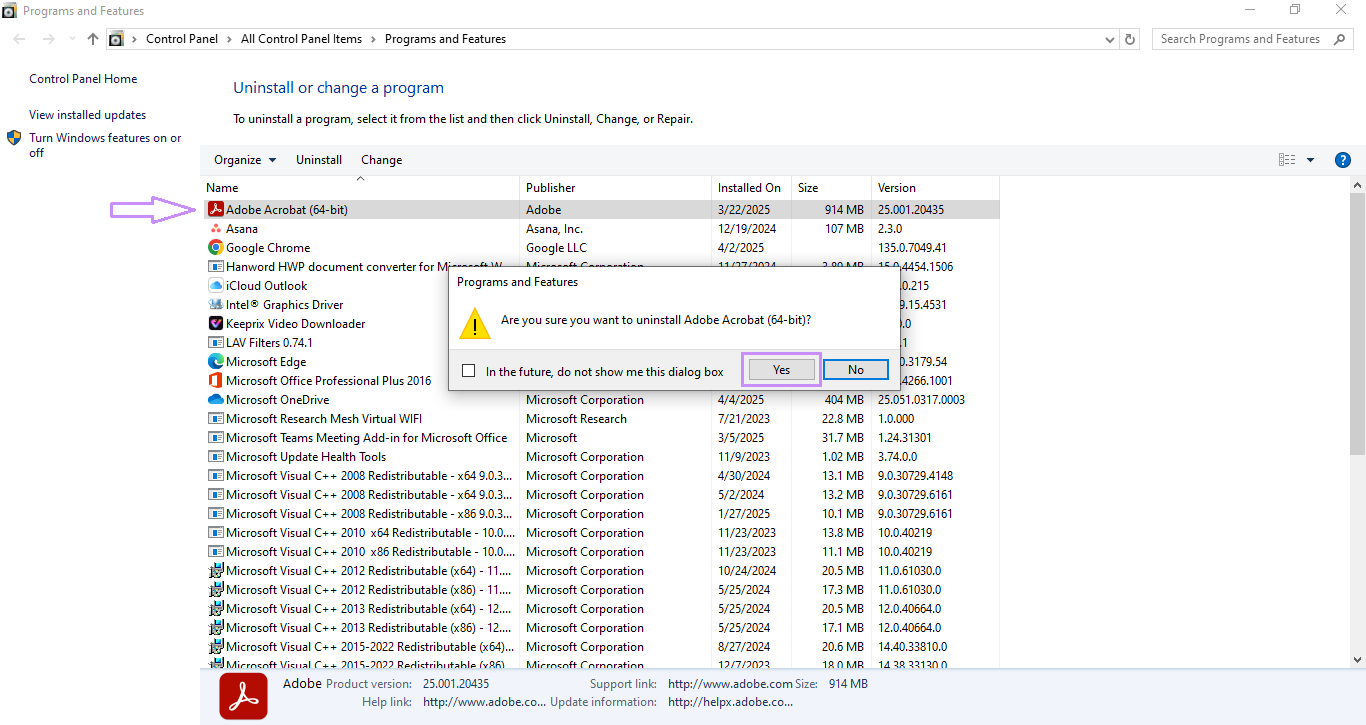The image size is (1366, 725).
Task: Confirm uninstall by clicking Yes
Action: [780, 369]
